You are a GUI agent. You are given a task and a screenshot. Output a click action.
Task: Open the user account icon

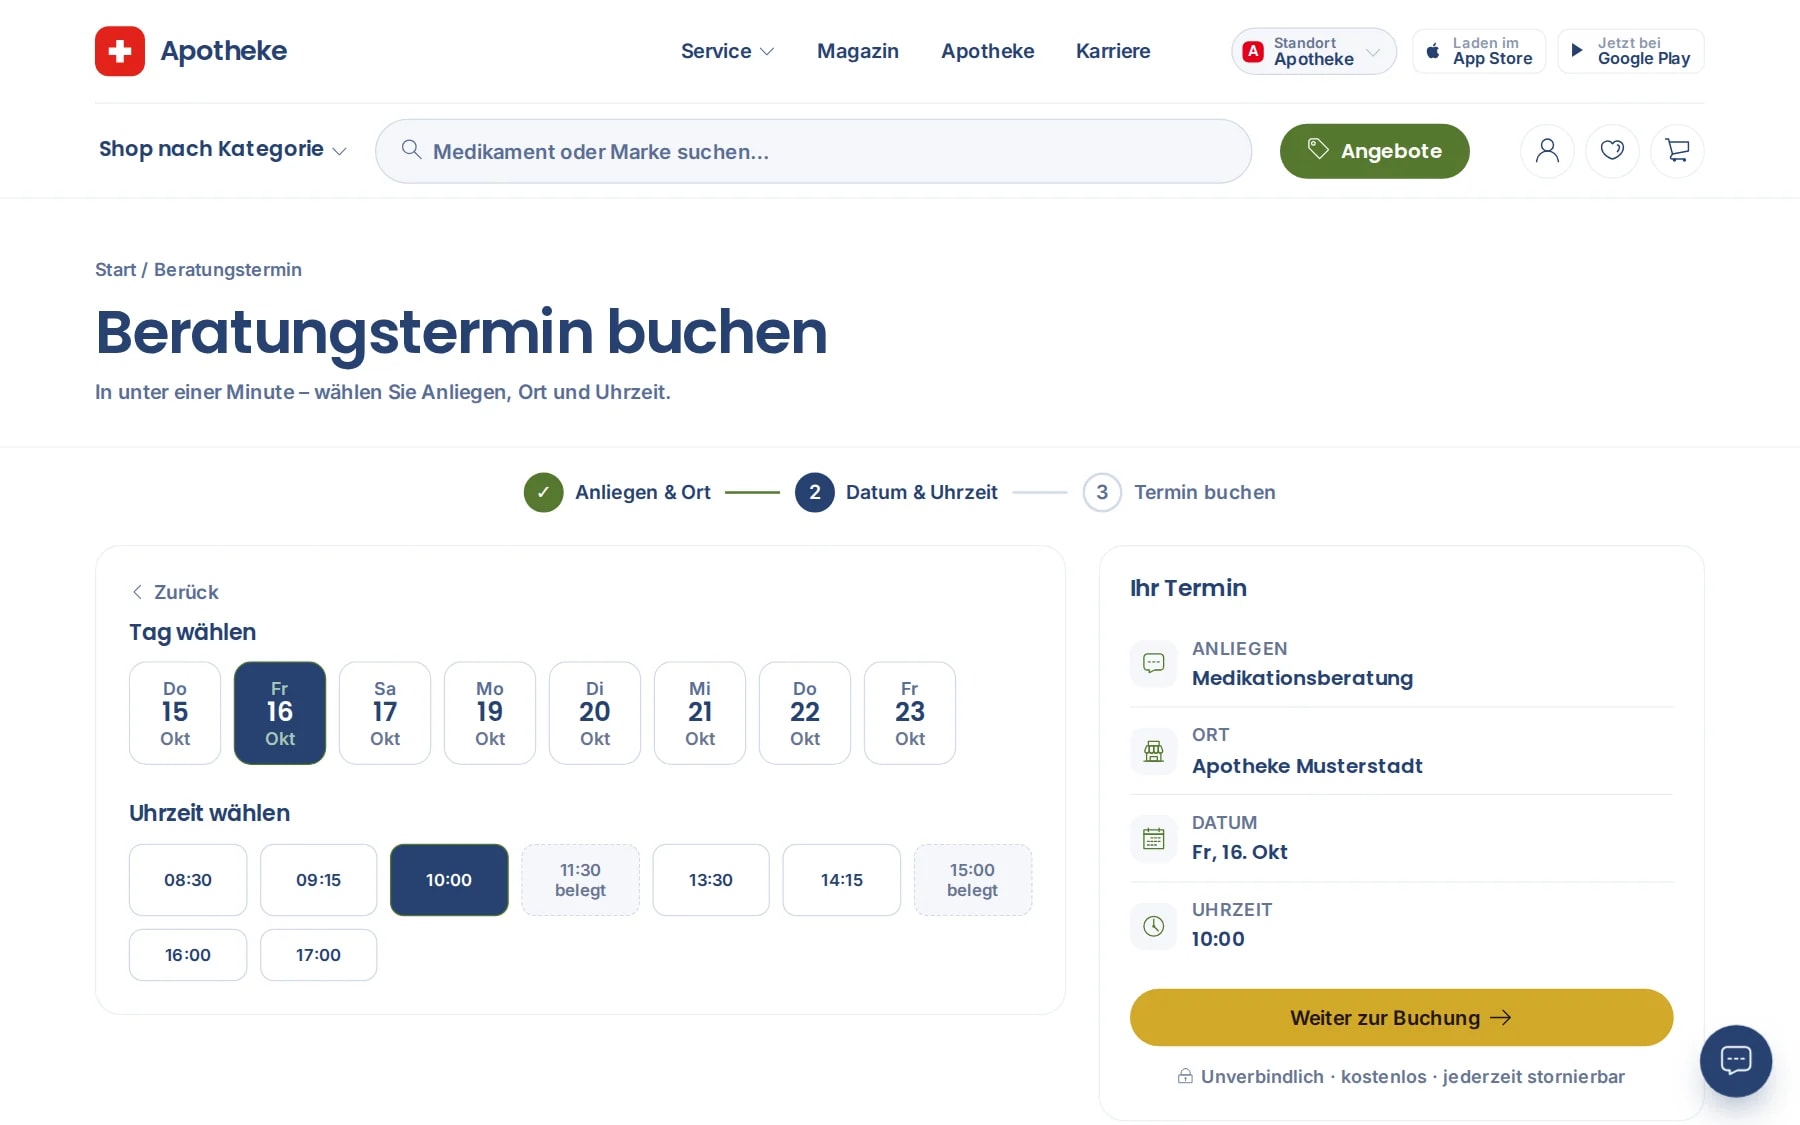pos(1547,151)
